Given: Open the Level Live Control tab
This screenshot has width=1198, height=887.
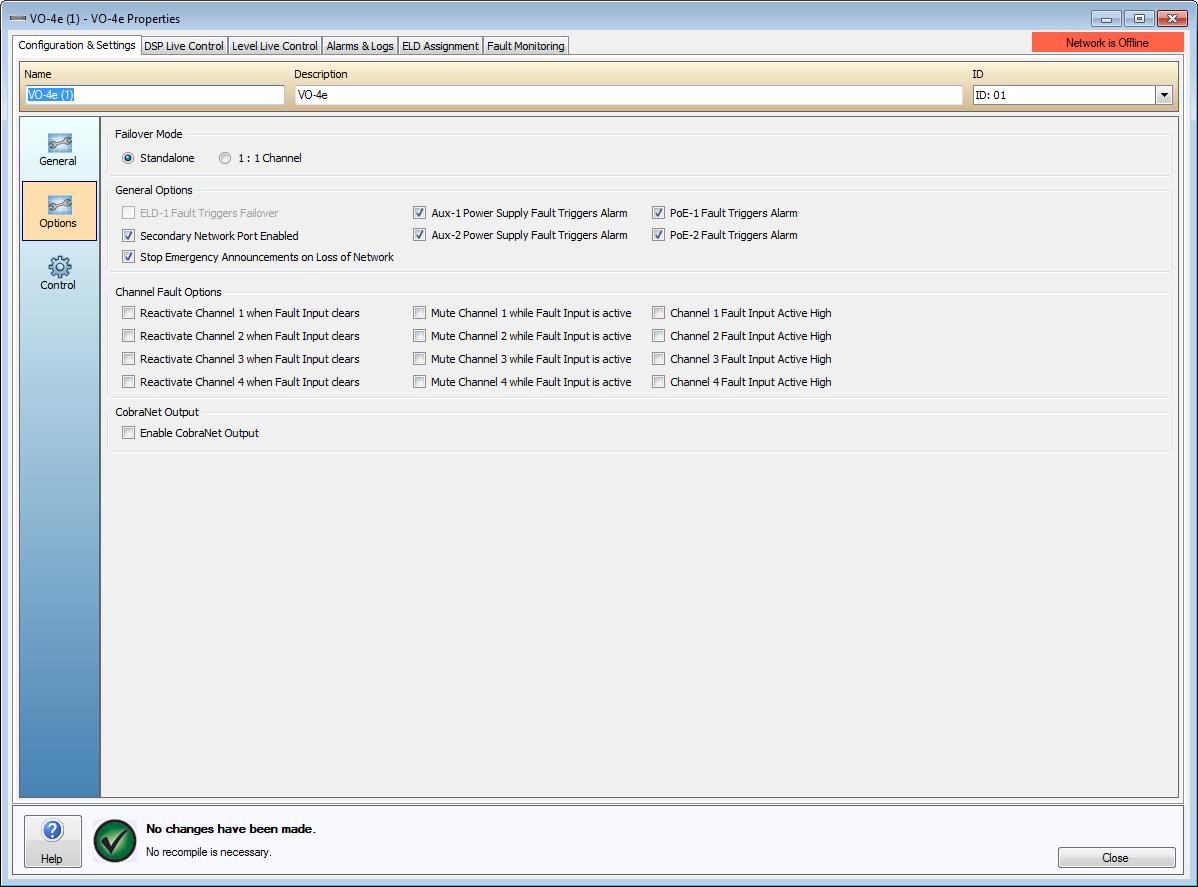Looking at the screenshot, I should pos(274,46).
